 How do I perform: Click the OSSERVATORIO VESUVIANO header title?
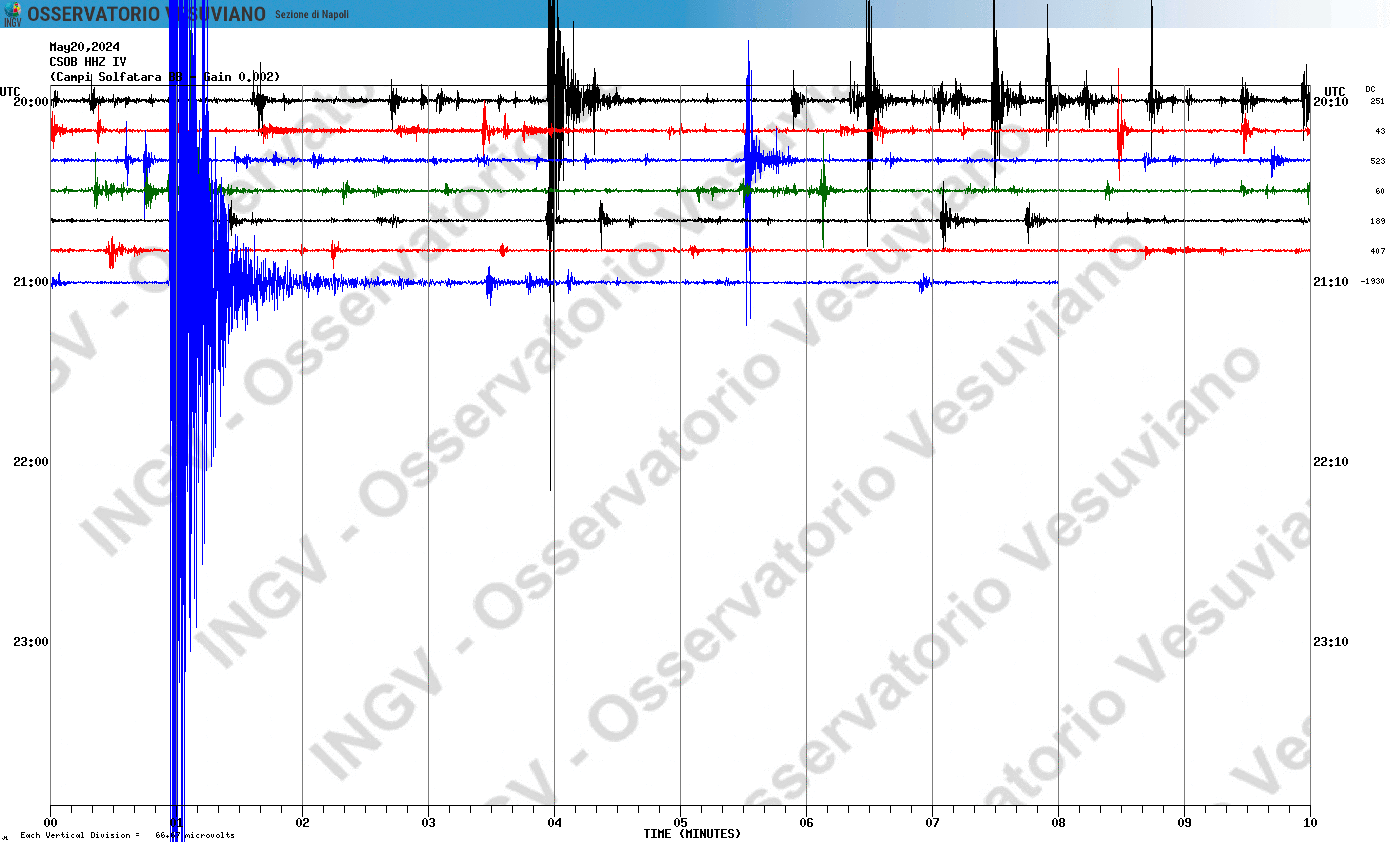click(146, 14)
